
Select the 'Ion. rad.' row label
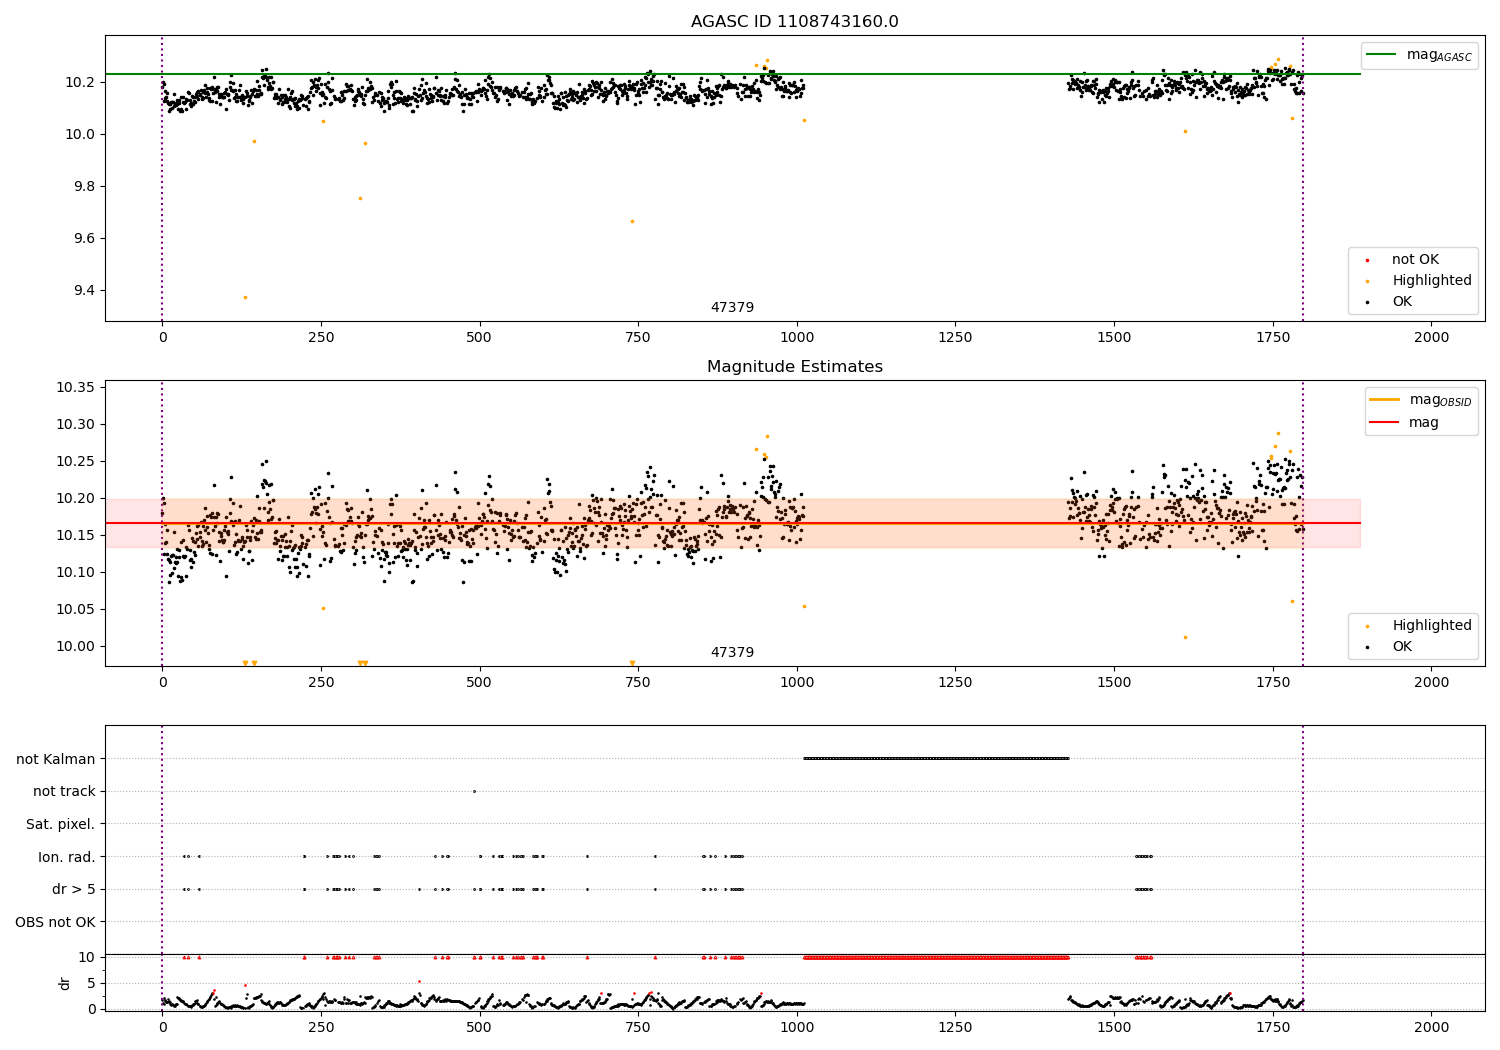pos(67,857)
